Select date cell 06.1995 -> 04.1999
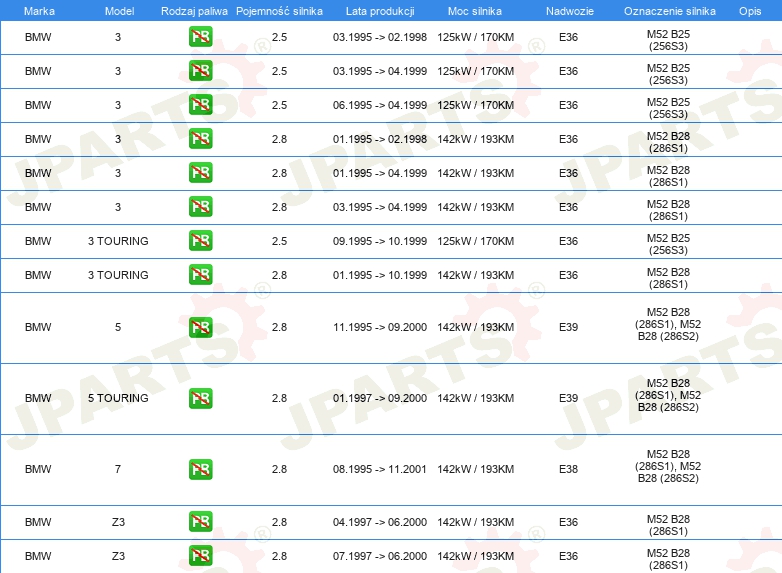The image size is (782, 573). [x=380, y=105]
